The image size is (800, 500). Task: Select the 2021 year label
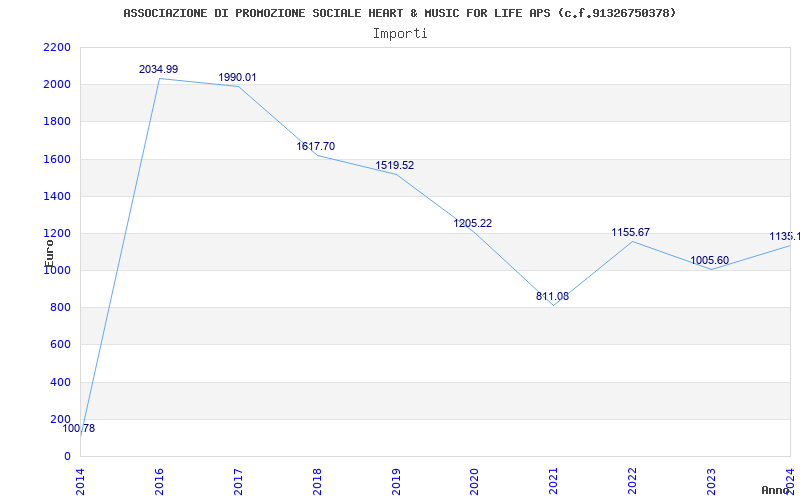[x=553, y=482]
